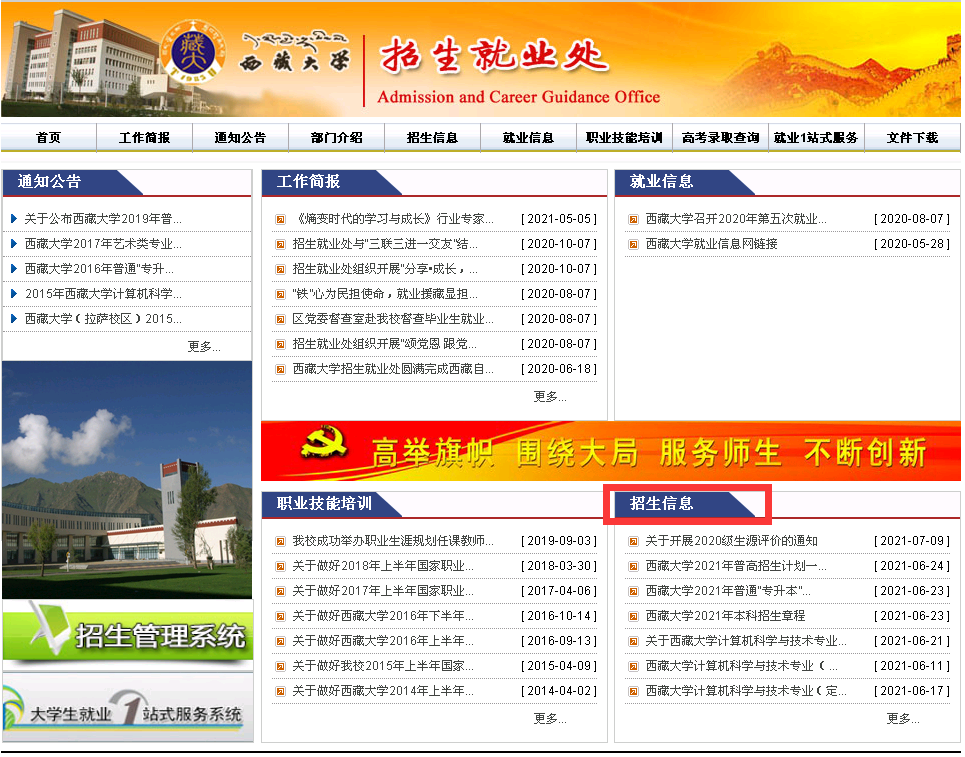Open article "铁"心为民担使命，就业援藏显担...
The image size is (965, 757).
click(x=385, y=294)
